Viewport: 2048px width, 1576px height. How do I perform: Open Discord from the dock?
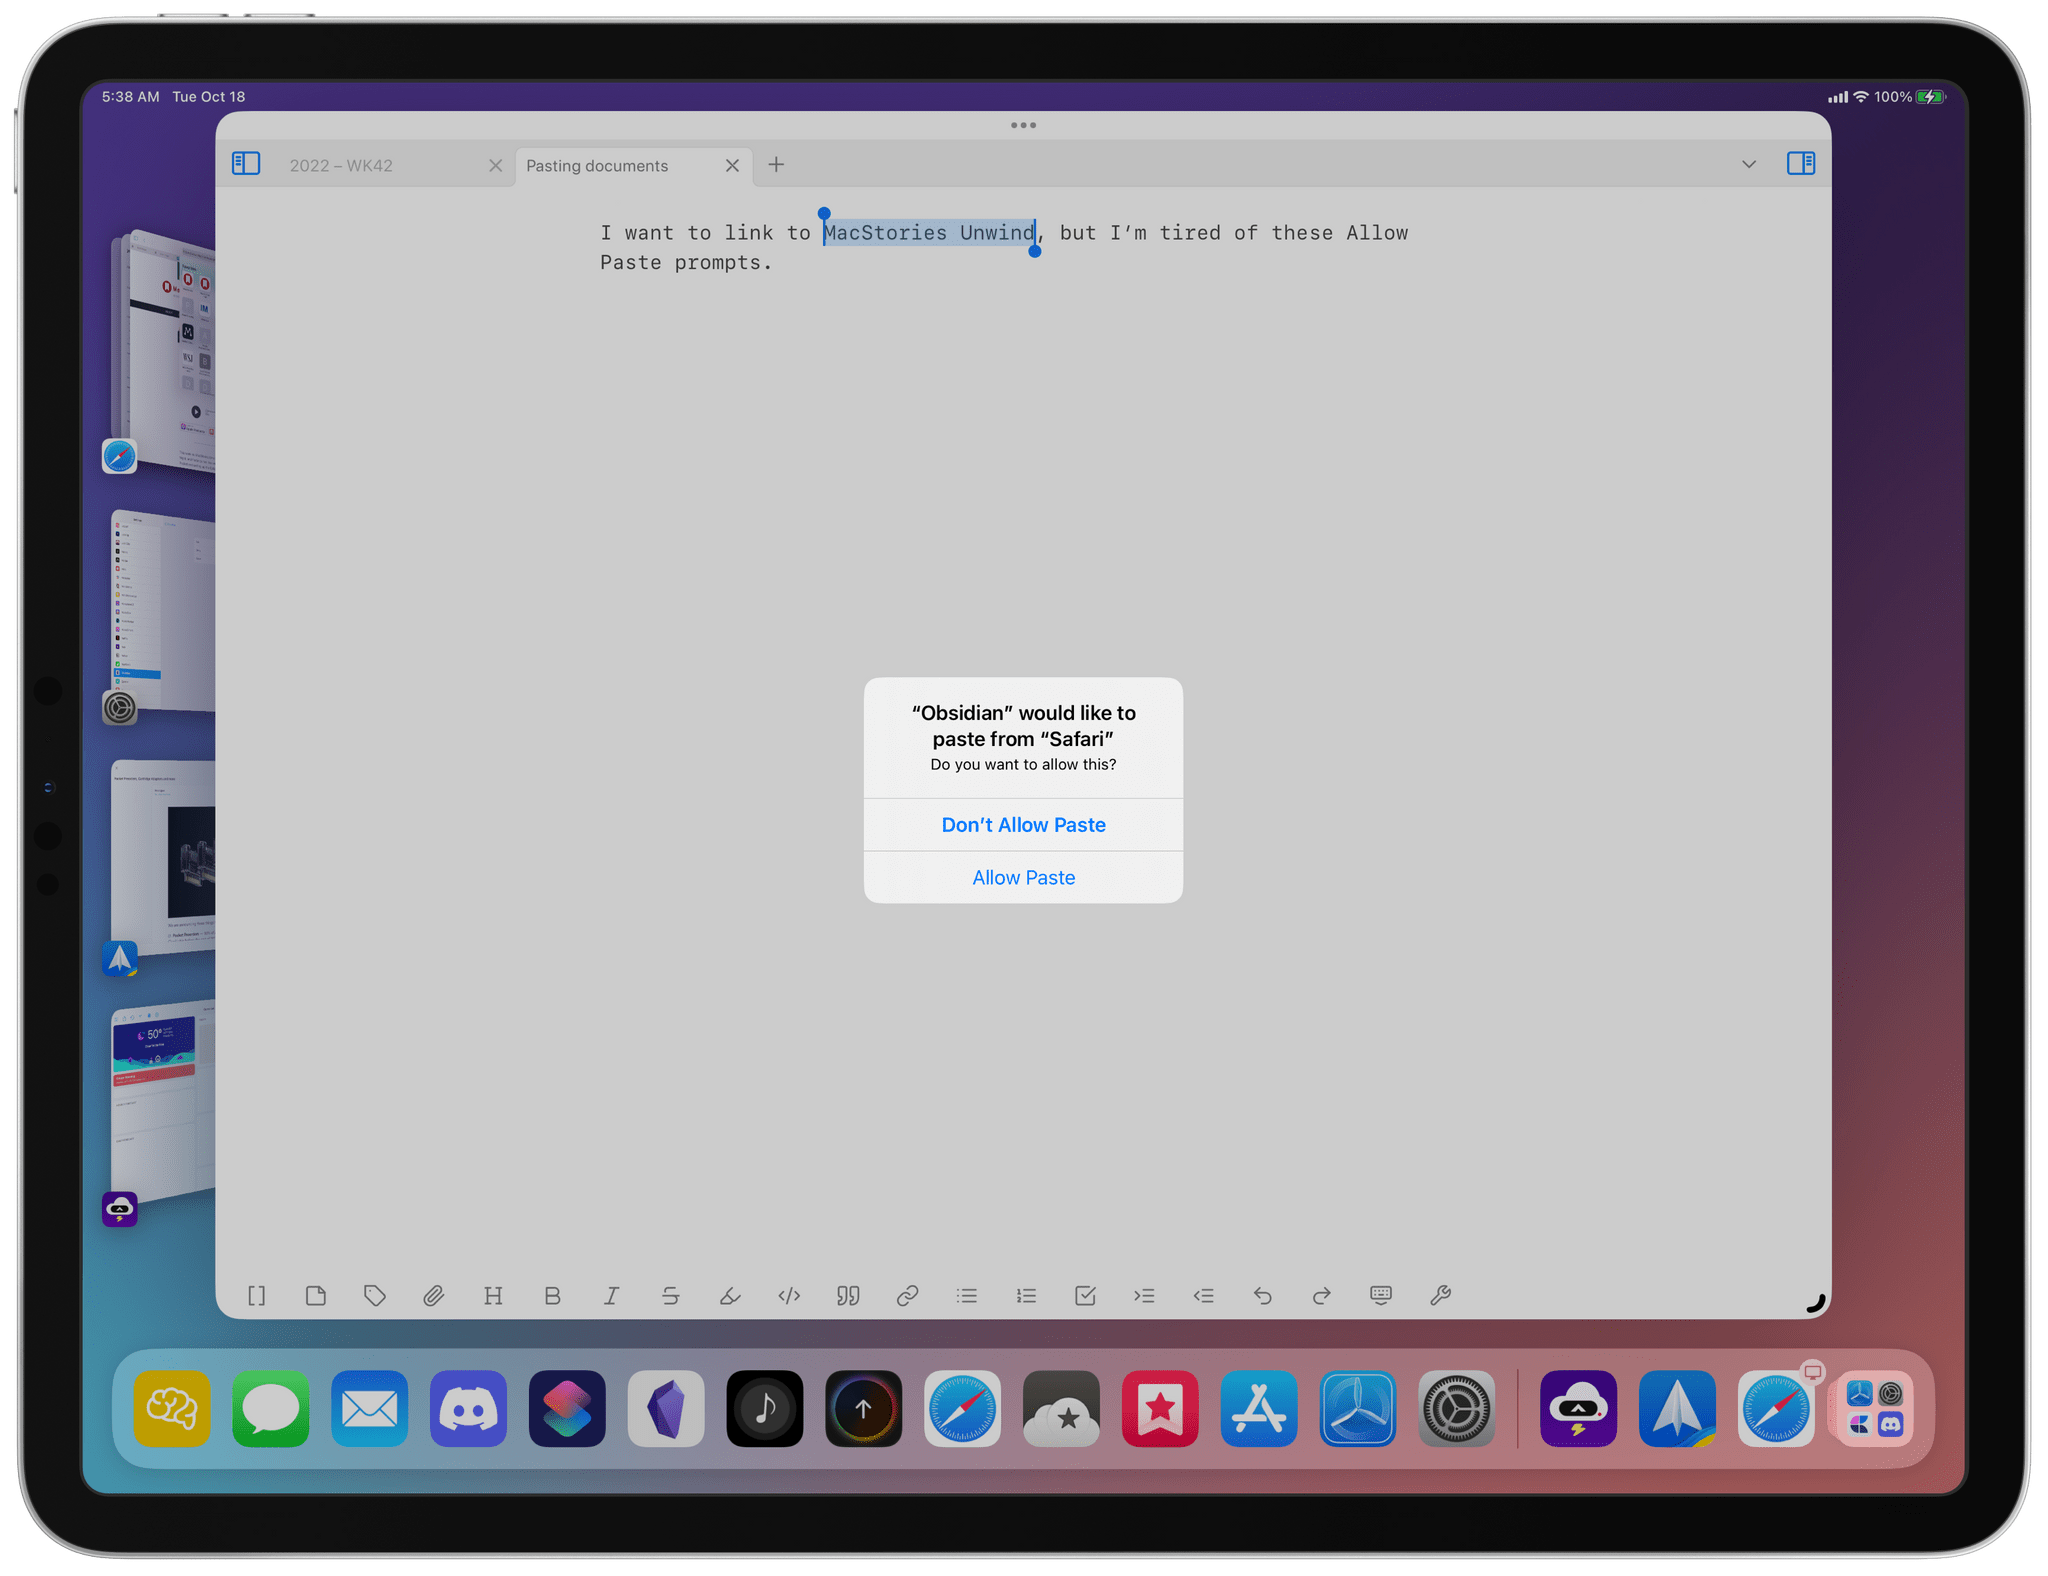(468, 1409)
